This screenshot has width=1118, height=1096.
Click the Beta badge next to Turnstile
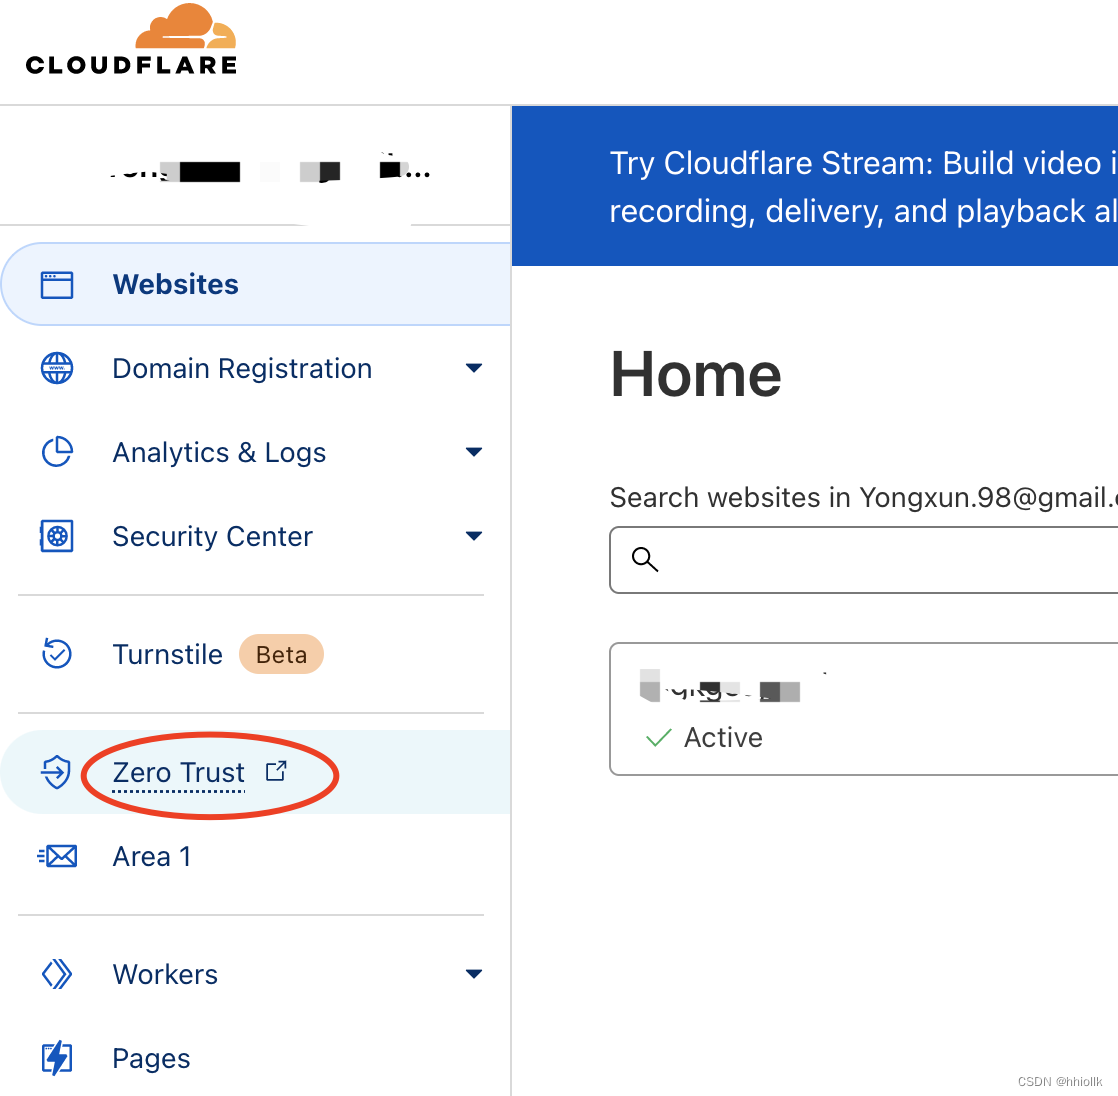[281, 655]
